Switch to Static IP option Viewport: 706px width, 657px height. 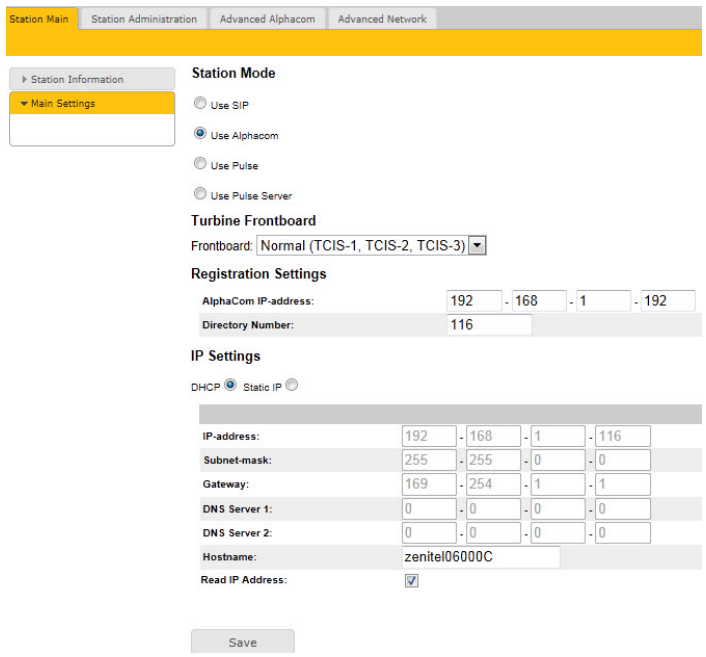(x=292, y=385)
